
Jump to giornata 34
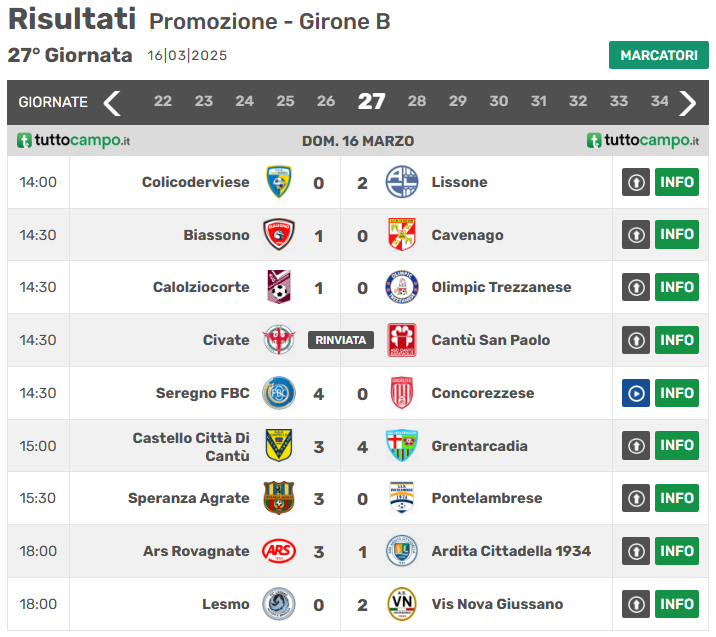click(659, 102)
